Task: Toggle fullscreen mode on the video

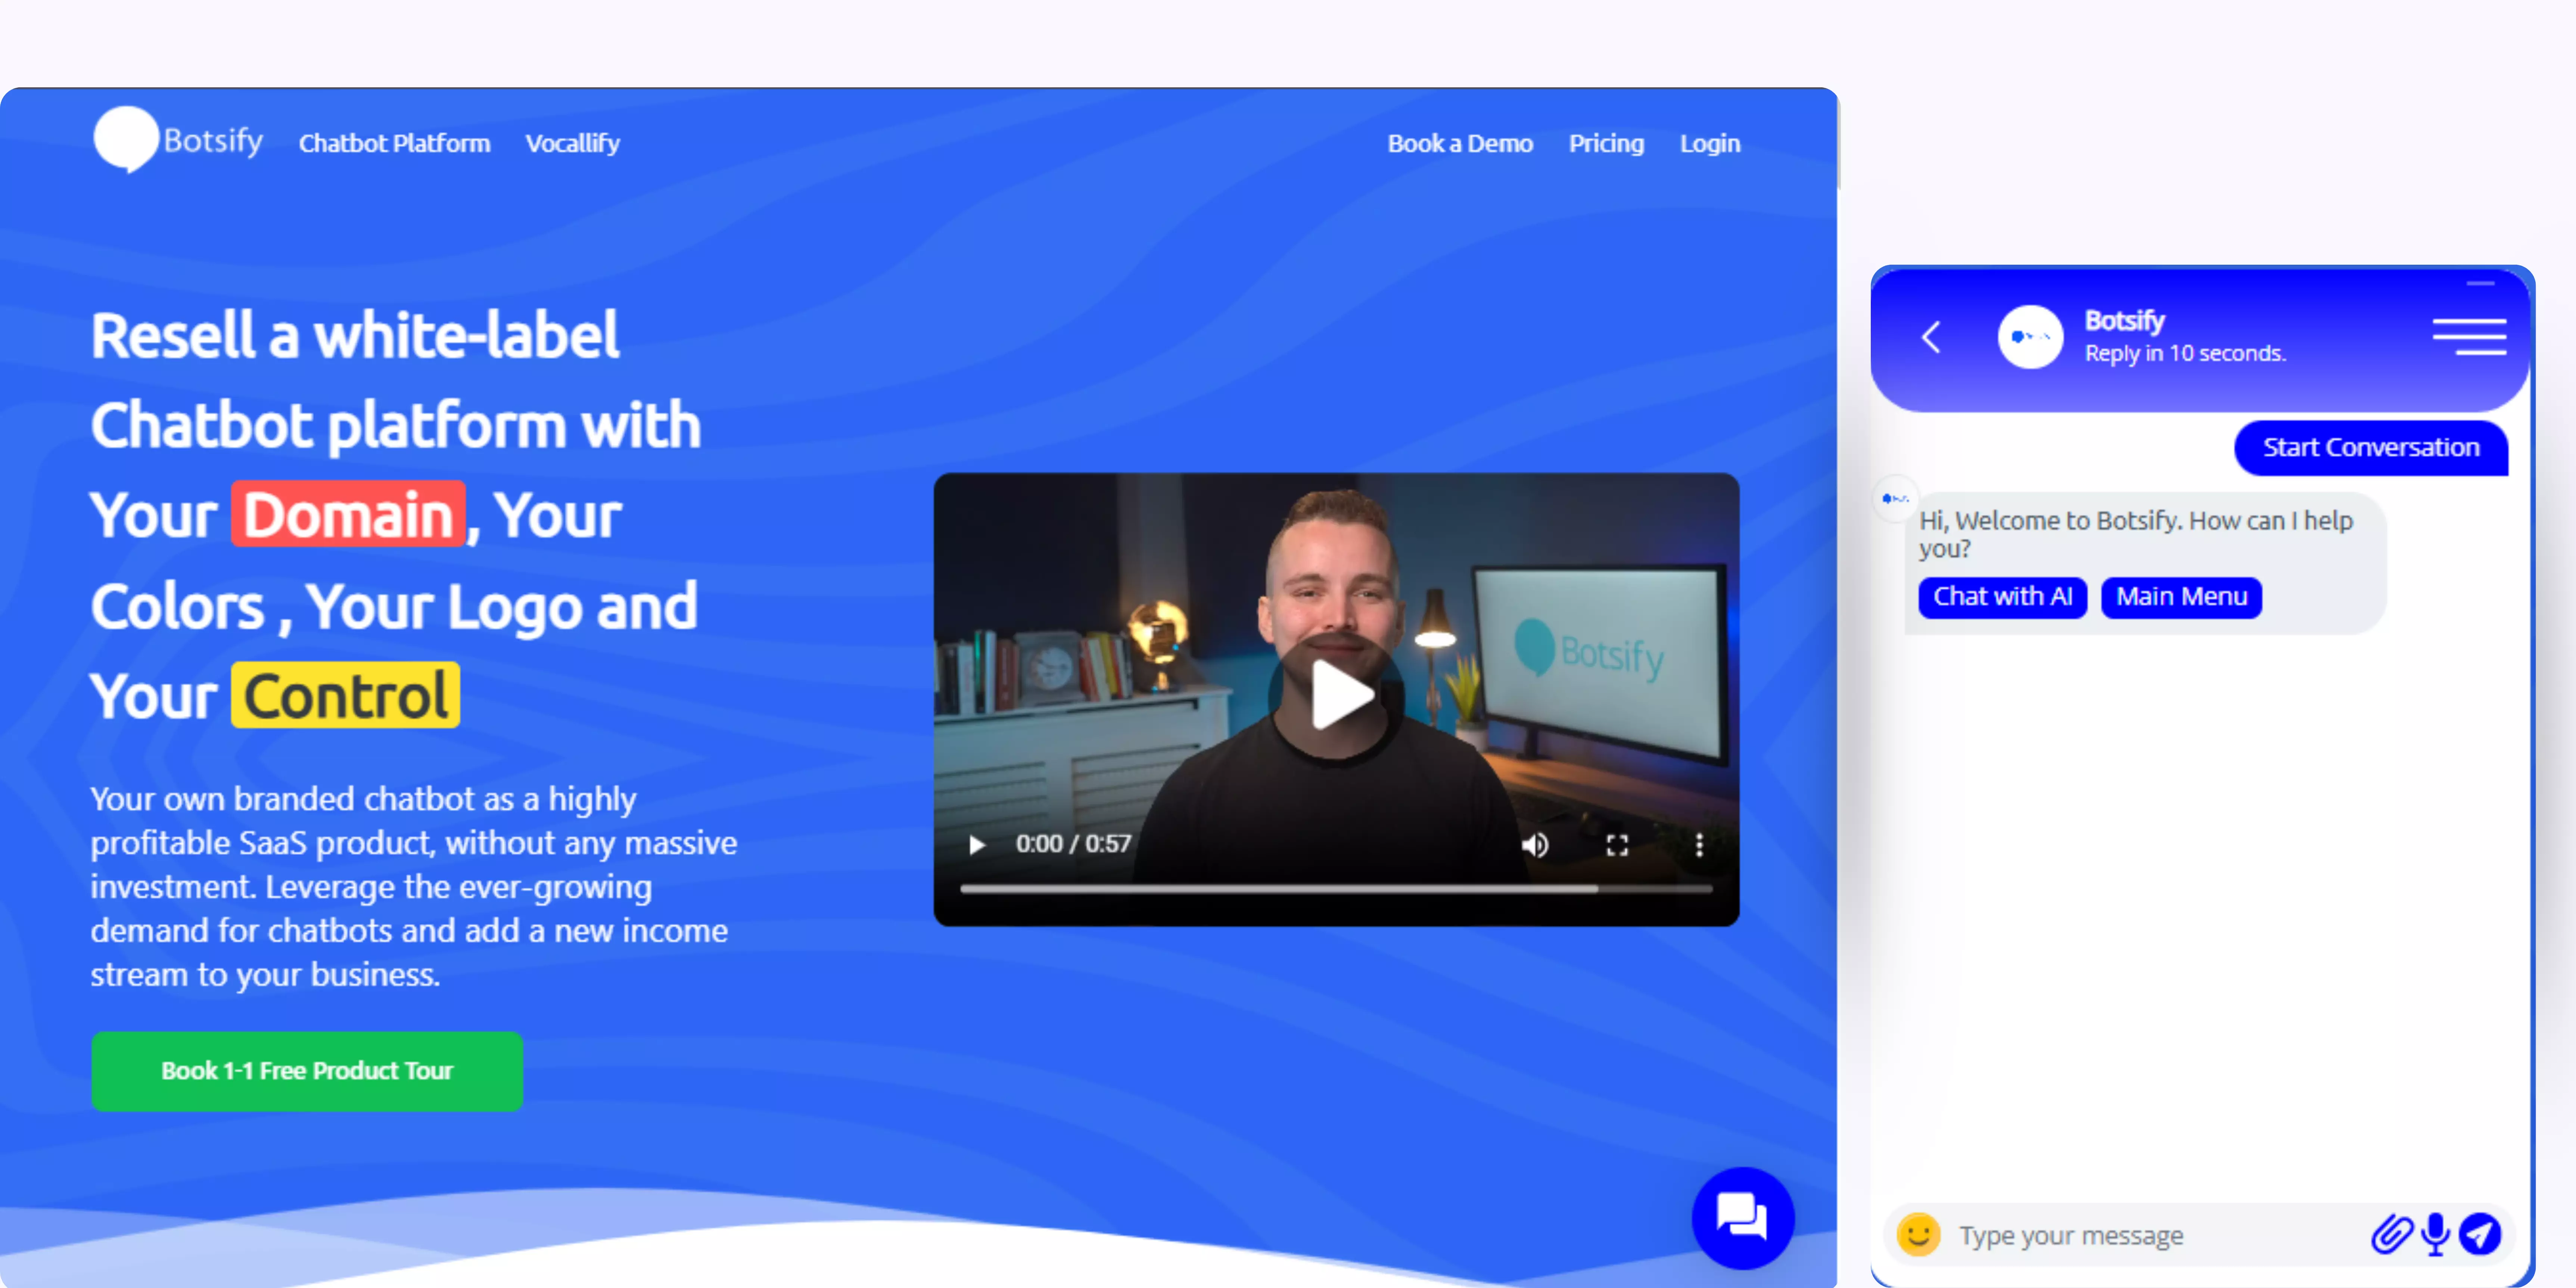Action: (1618, 845)
